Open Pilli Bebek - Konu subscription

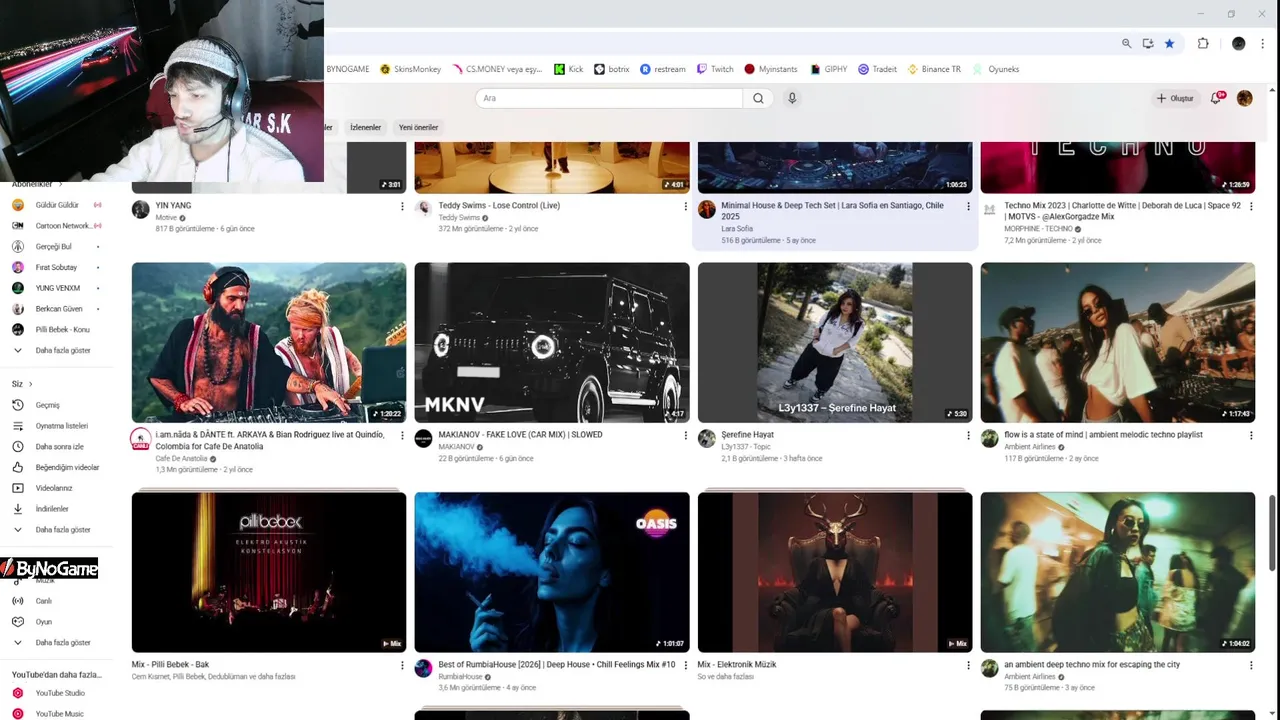click(x=60, y=330)
